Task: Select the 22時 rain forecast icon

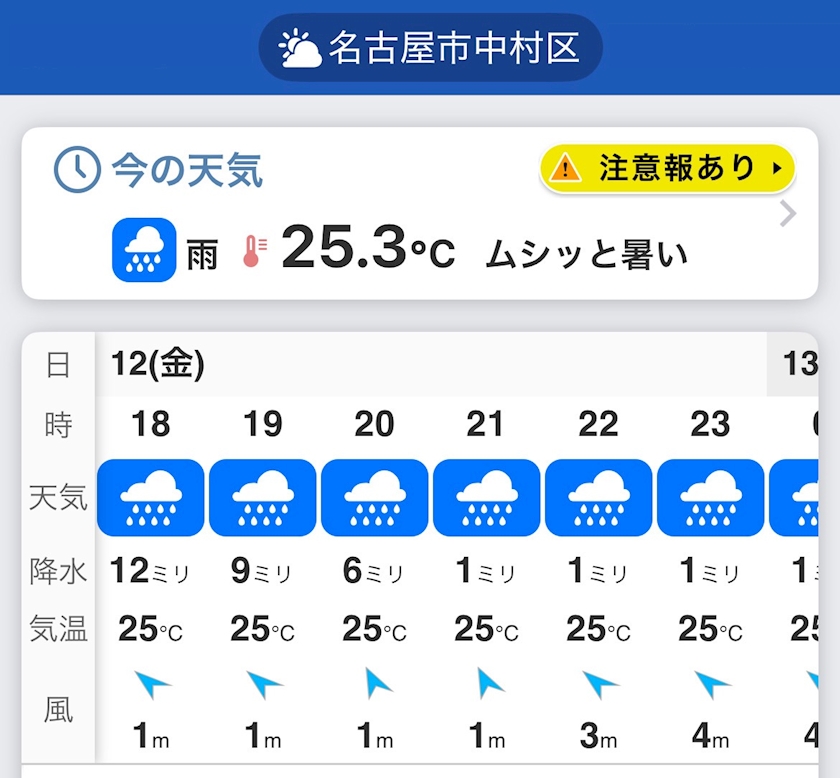Action: point(598,497)
